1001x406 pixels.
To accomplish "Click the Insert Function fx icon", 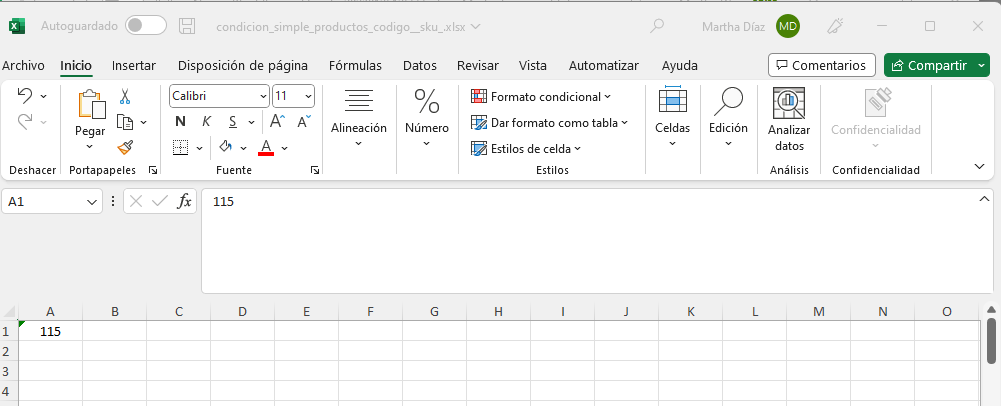I will tap(184, 201).
